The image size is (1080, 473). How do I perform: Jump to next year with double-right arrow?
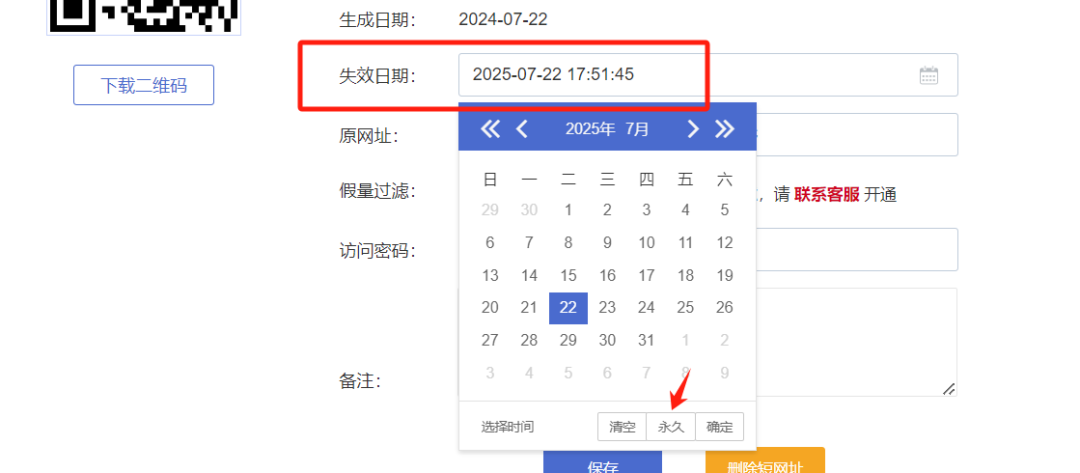(x=725, y=128)
